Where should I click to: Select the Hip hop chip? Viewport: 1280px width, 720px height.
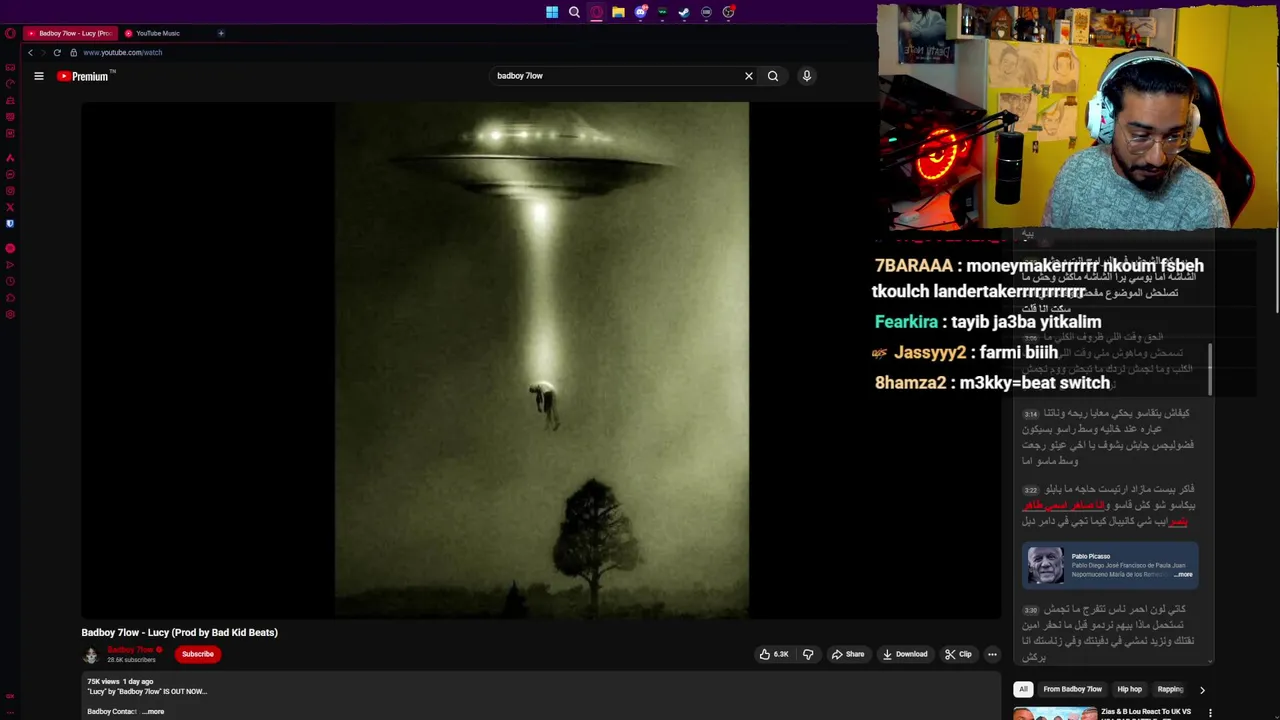pos(1129,689)
